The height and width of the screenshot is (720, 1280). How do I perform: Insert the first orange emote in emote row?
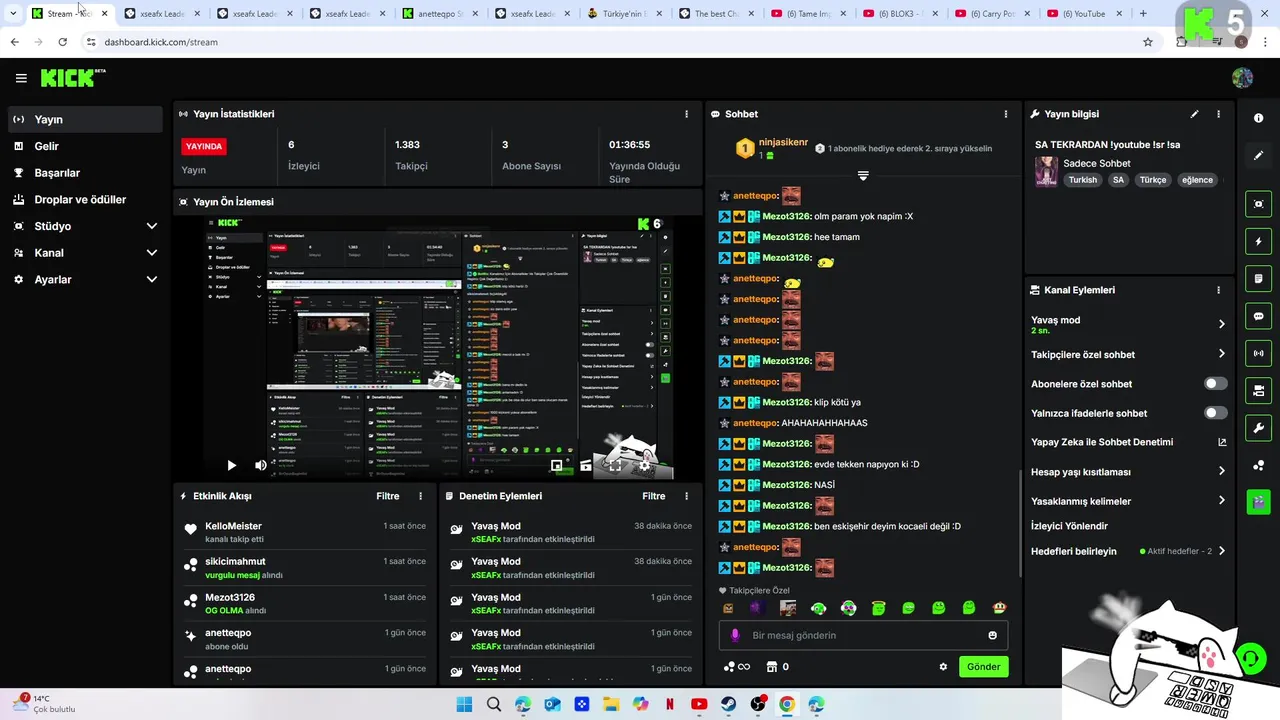point(728,608)
